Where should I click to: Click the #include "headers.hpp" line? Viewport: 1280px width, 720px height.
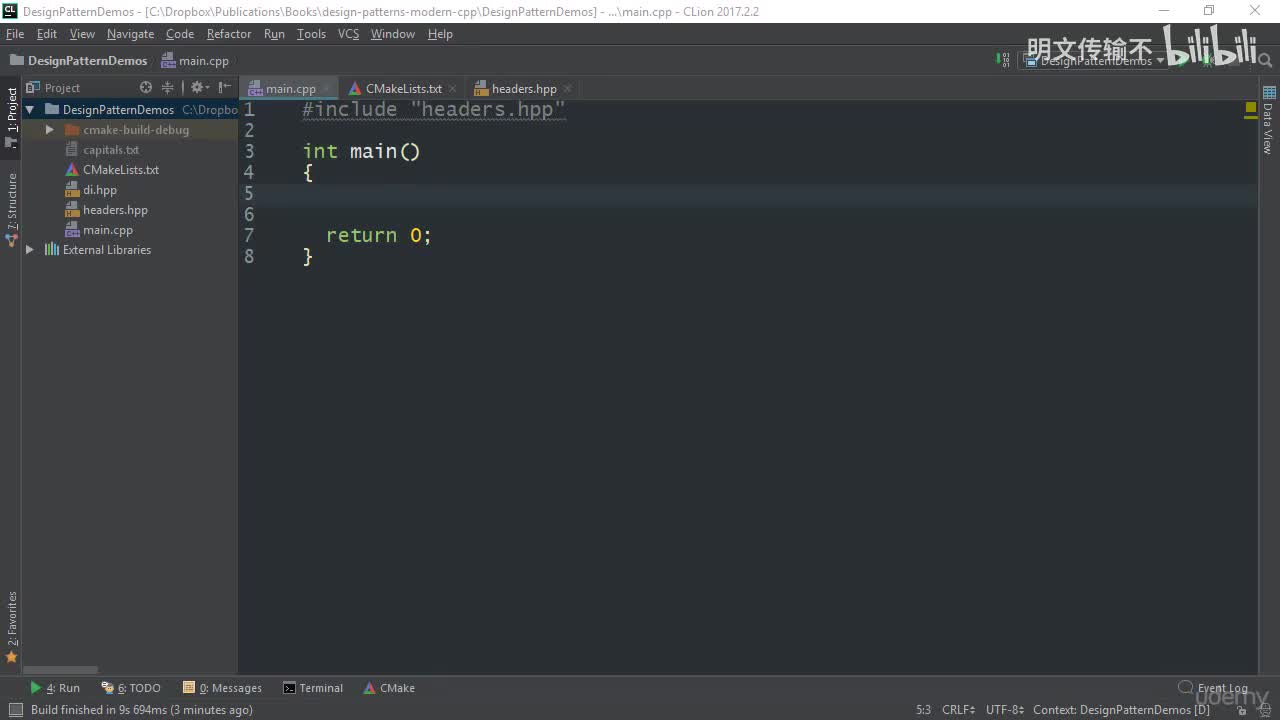434,110
